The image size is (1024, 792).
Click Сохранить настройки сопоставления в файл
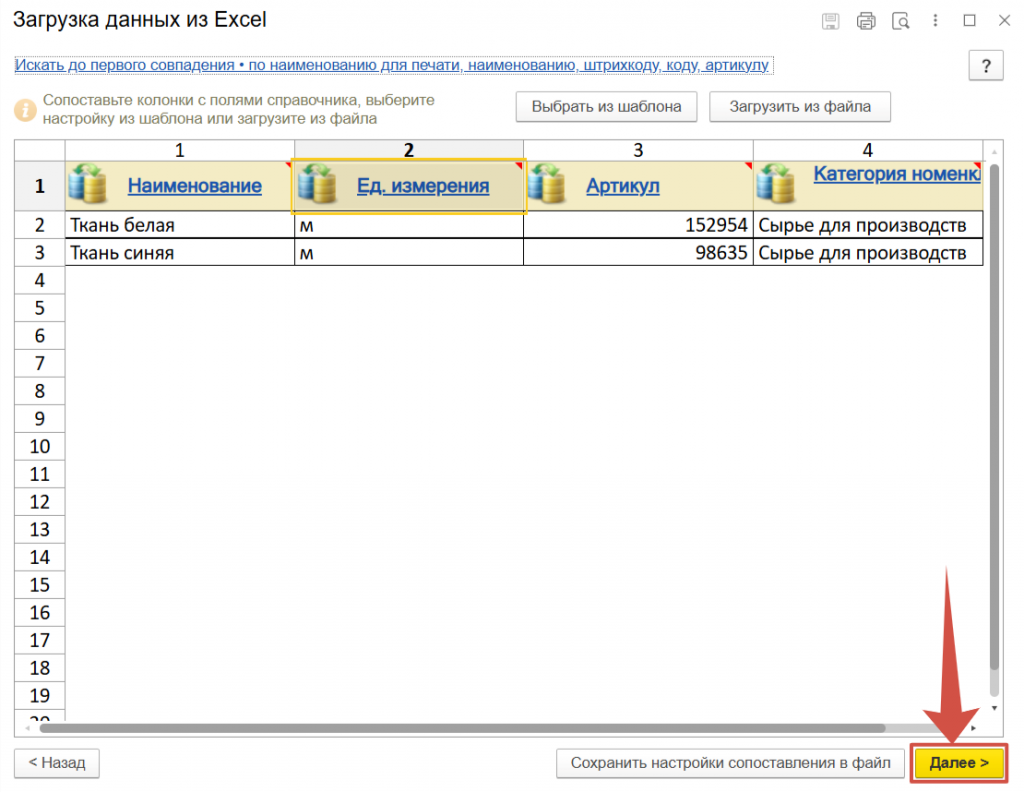(x=730, y=763)
